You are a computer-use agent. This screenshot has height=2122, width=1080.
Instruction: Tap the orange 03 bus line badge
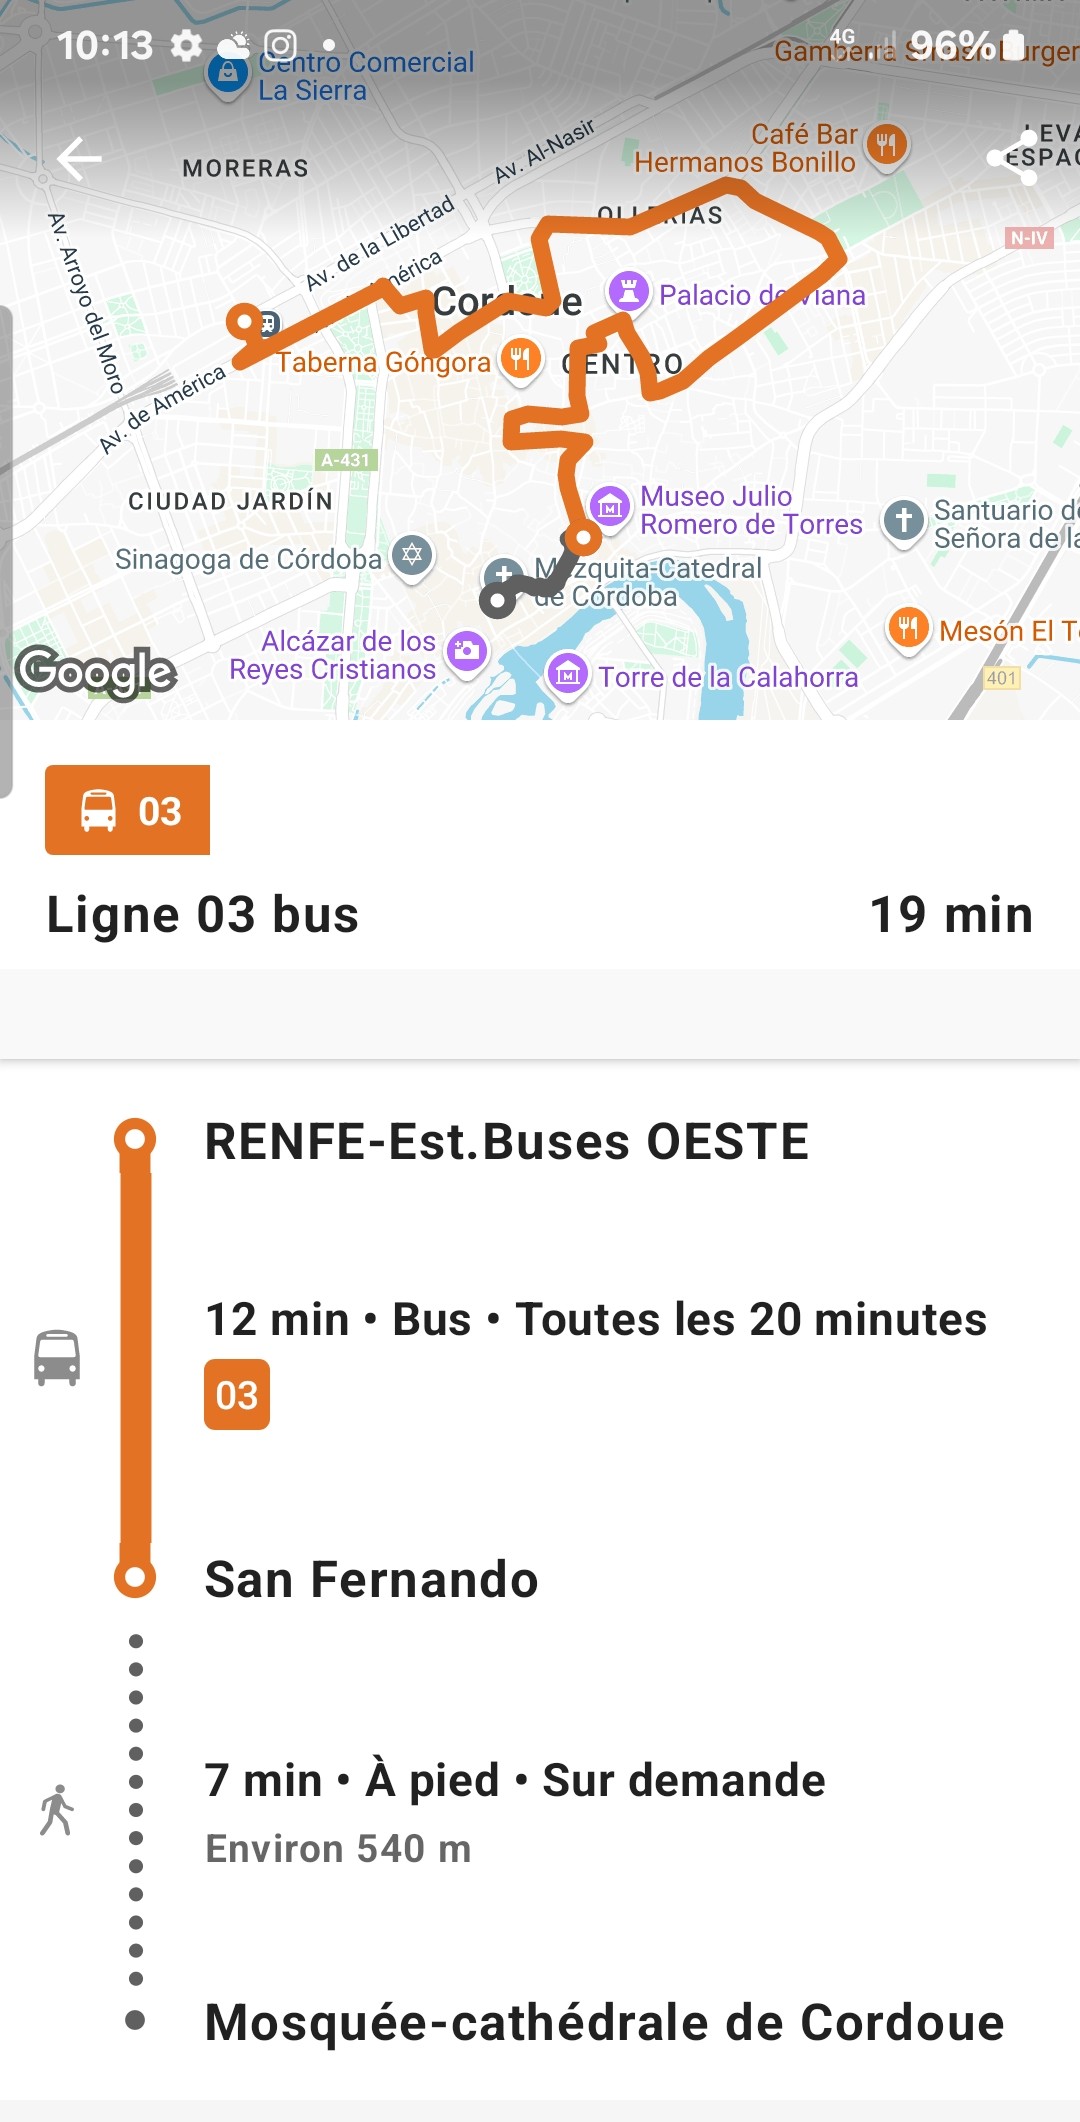point(128,810)
